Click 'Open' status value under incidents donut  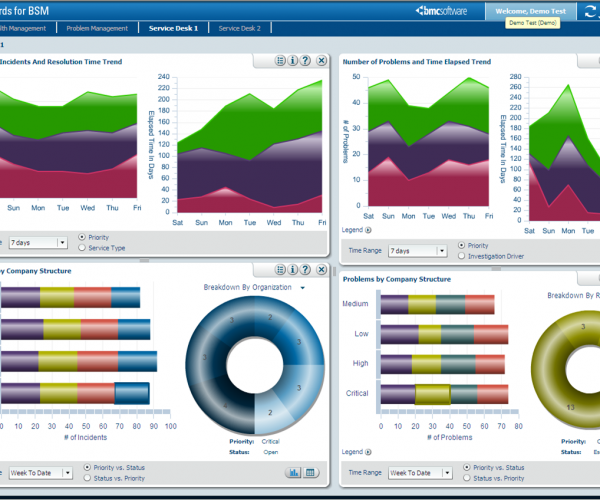pyautogui.click(x=271, y=452)
